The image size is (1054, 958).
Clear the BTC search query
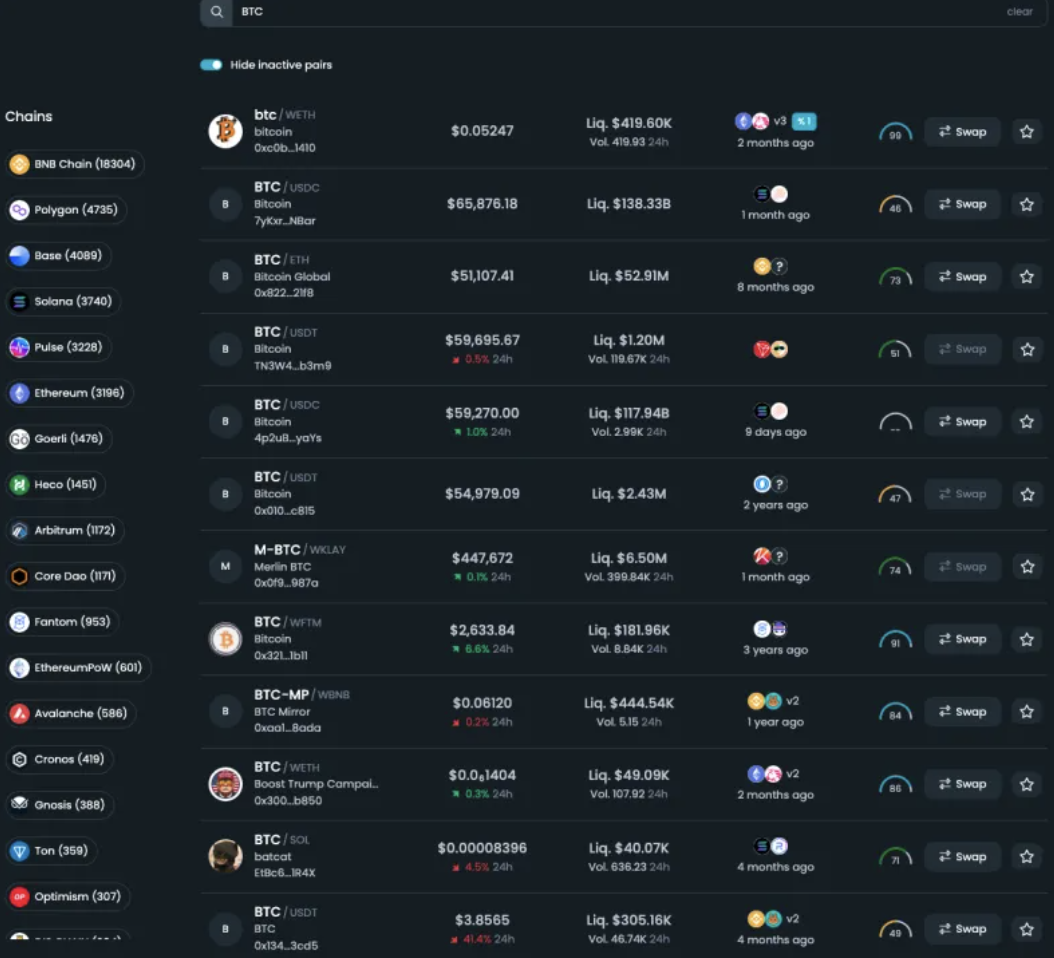pyautogui.click(x=1019, y=12)
